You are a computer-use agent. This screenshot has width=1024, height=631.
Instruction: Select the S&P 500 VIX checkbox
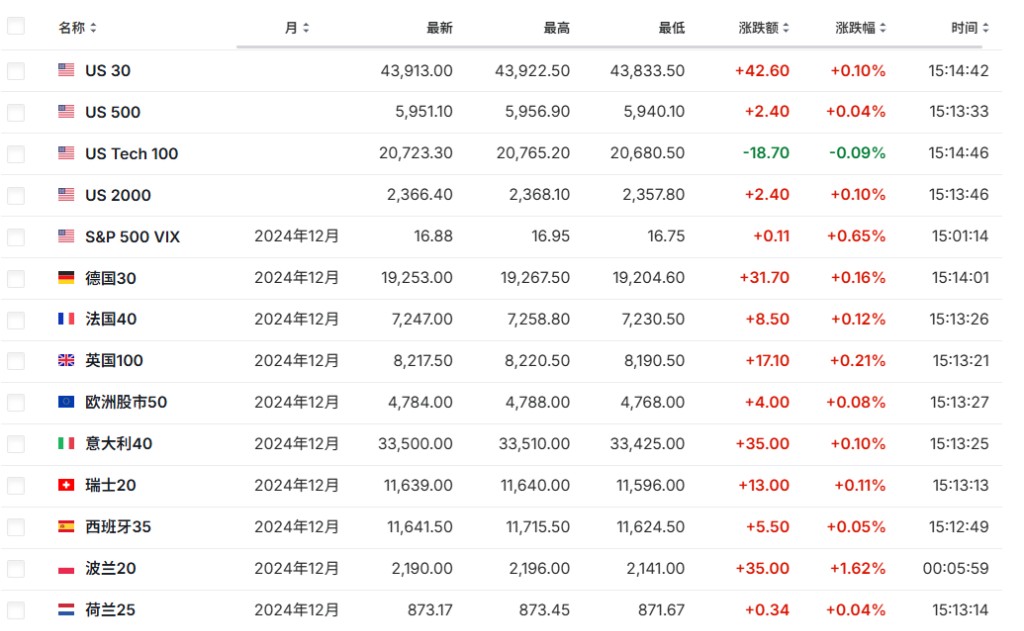(x=16, y=236)
